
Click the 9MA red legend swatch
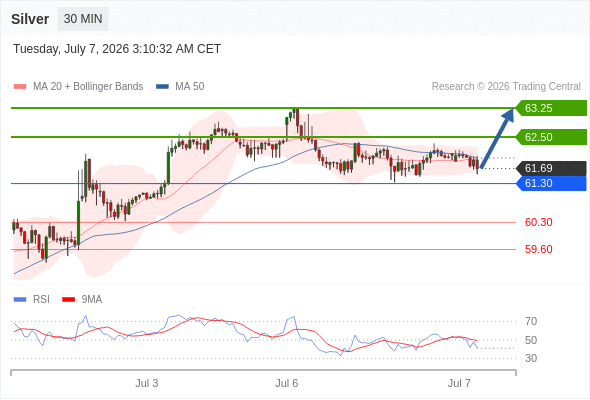point(68,300)
